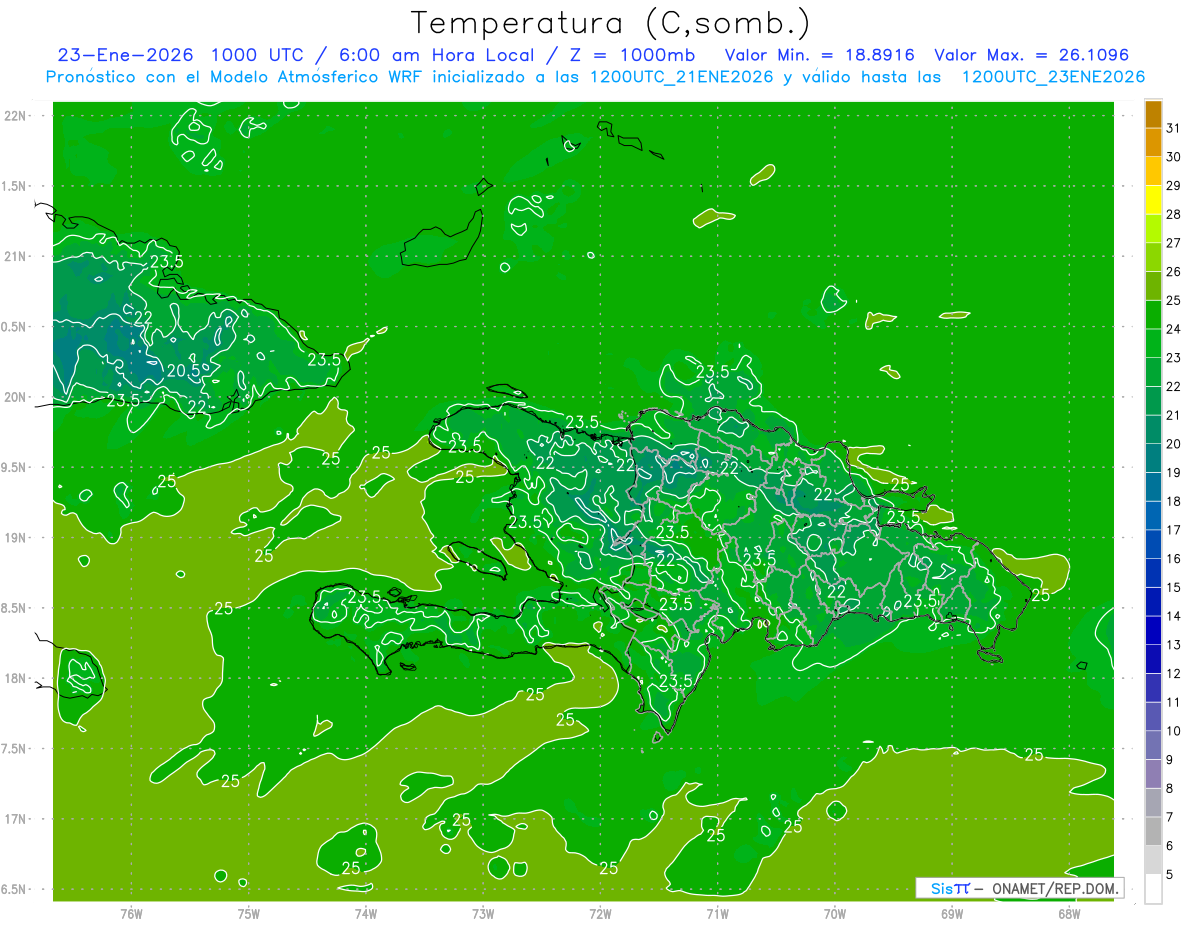Click the 69W longitude axis label
Image resolution: width=1200 pixels, height=927 pixels.
tap(952, 913)
